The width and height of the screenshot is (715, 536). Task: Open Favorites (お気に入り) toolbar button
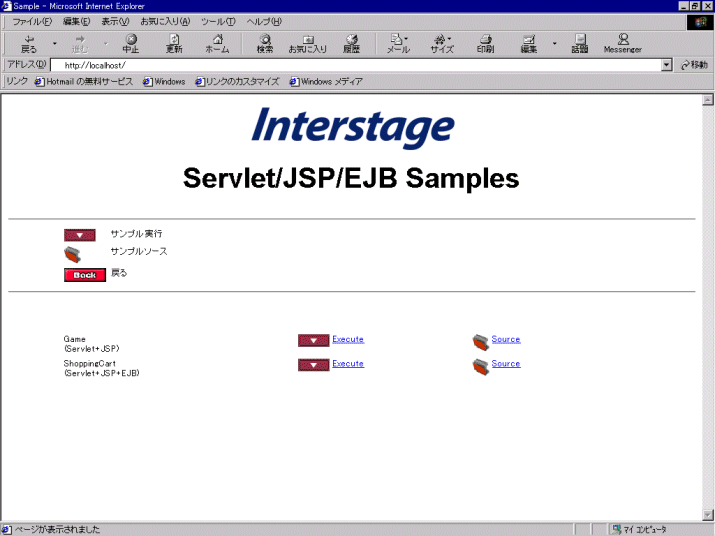click(308, 44)
